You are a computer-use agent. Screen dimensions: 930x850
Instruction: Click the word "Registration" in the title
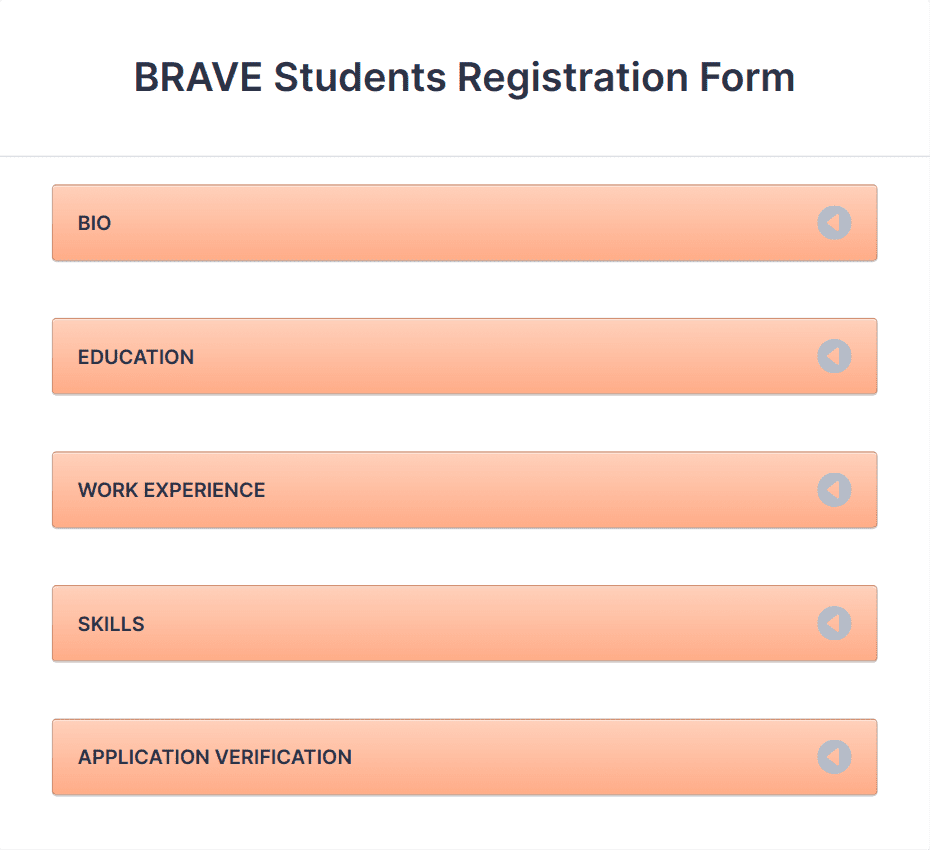click(572, 79)
